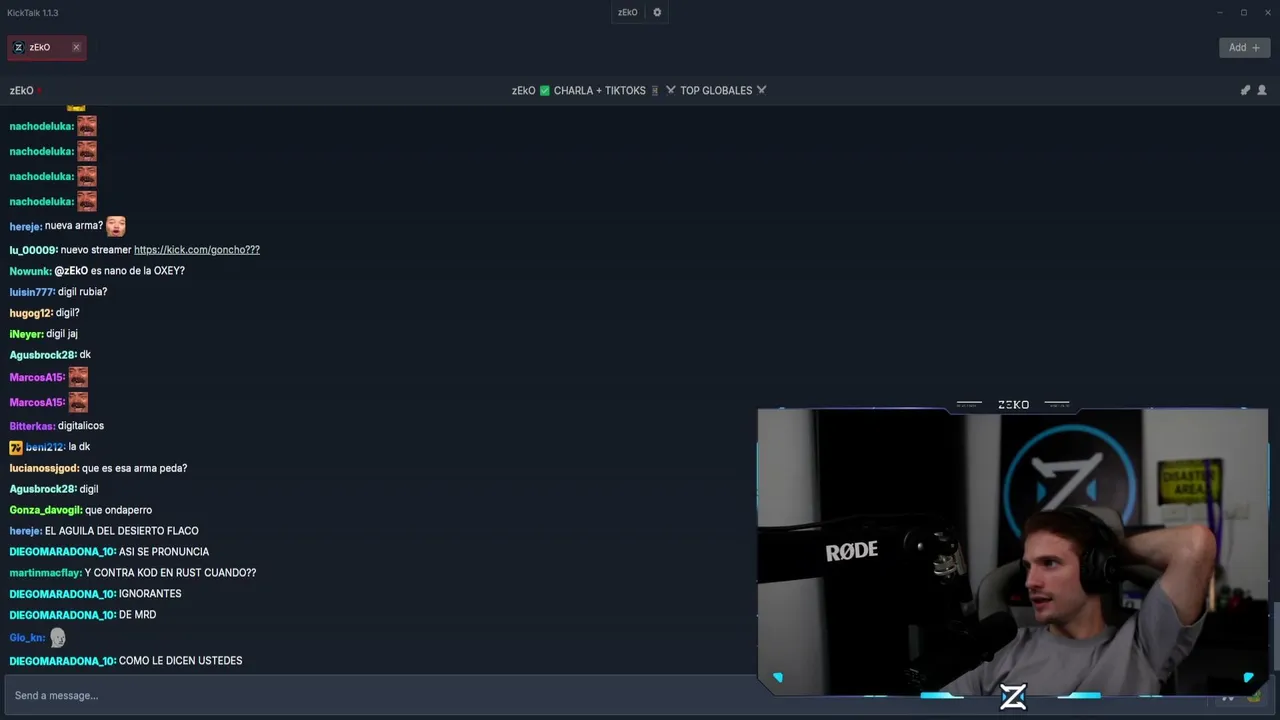Screen dimensions: 1280x720
Task: Open profile of username iNeyer
Action: [x=27, y=334]
